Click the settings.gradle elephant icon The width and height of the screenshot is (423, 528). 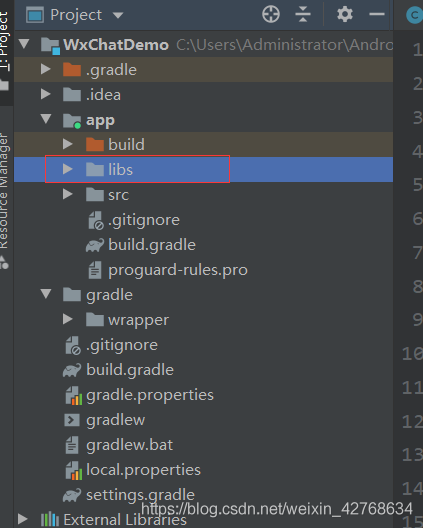click(x=72, y=495)
